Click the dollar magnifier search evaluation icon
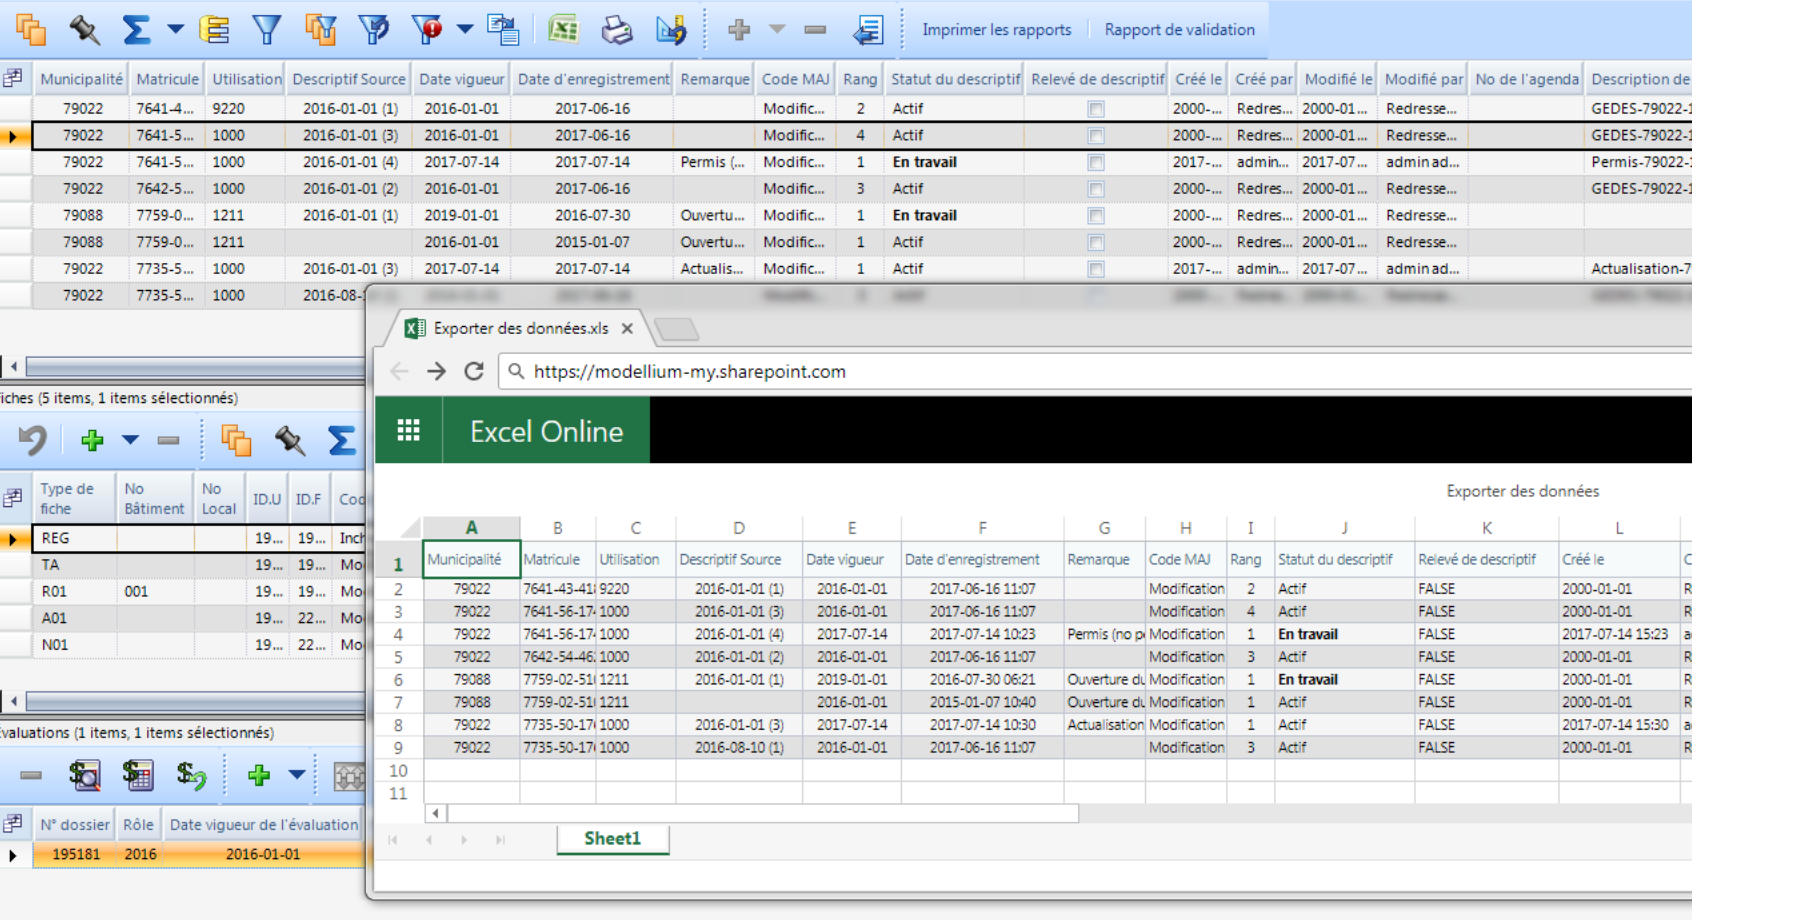Image resolution: width=1796 pixels, height=920 pixels. (84, 775)
